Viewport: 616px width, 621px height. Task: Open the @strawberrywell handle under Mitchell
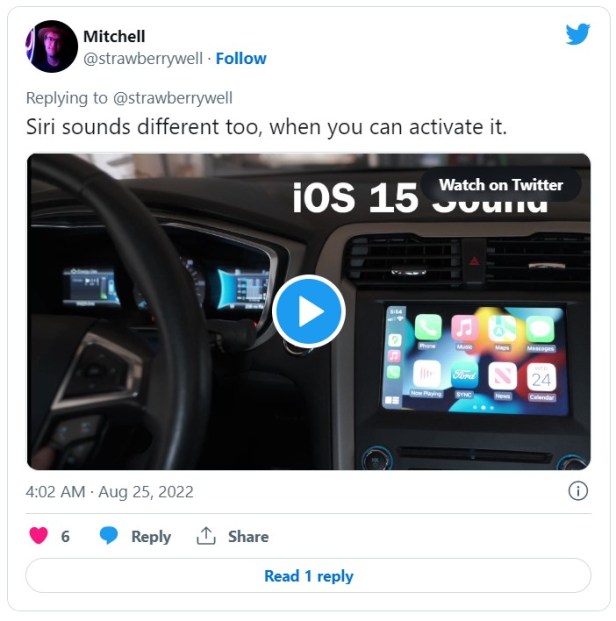[143, 59]
